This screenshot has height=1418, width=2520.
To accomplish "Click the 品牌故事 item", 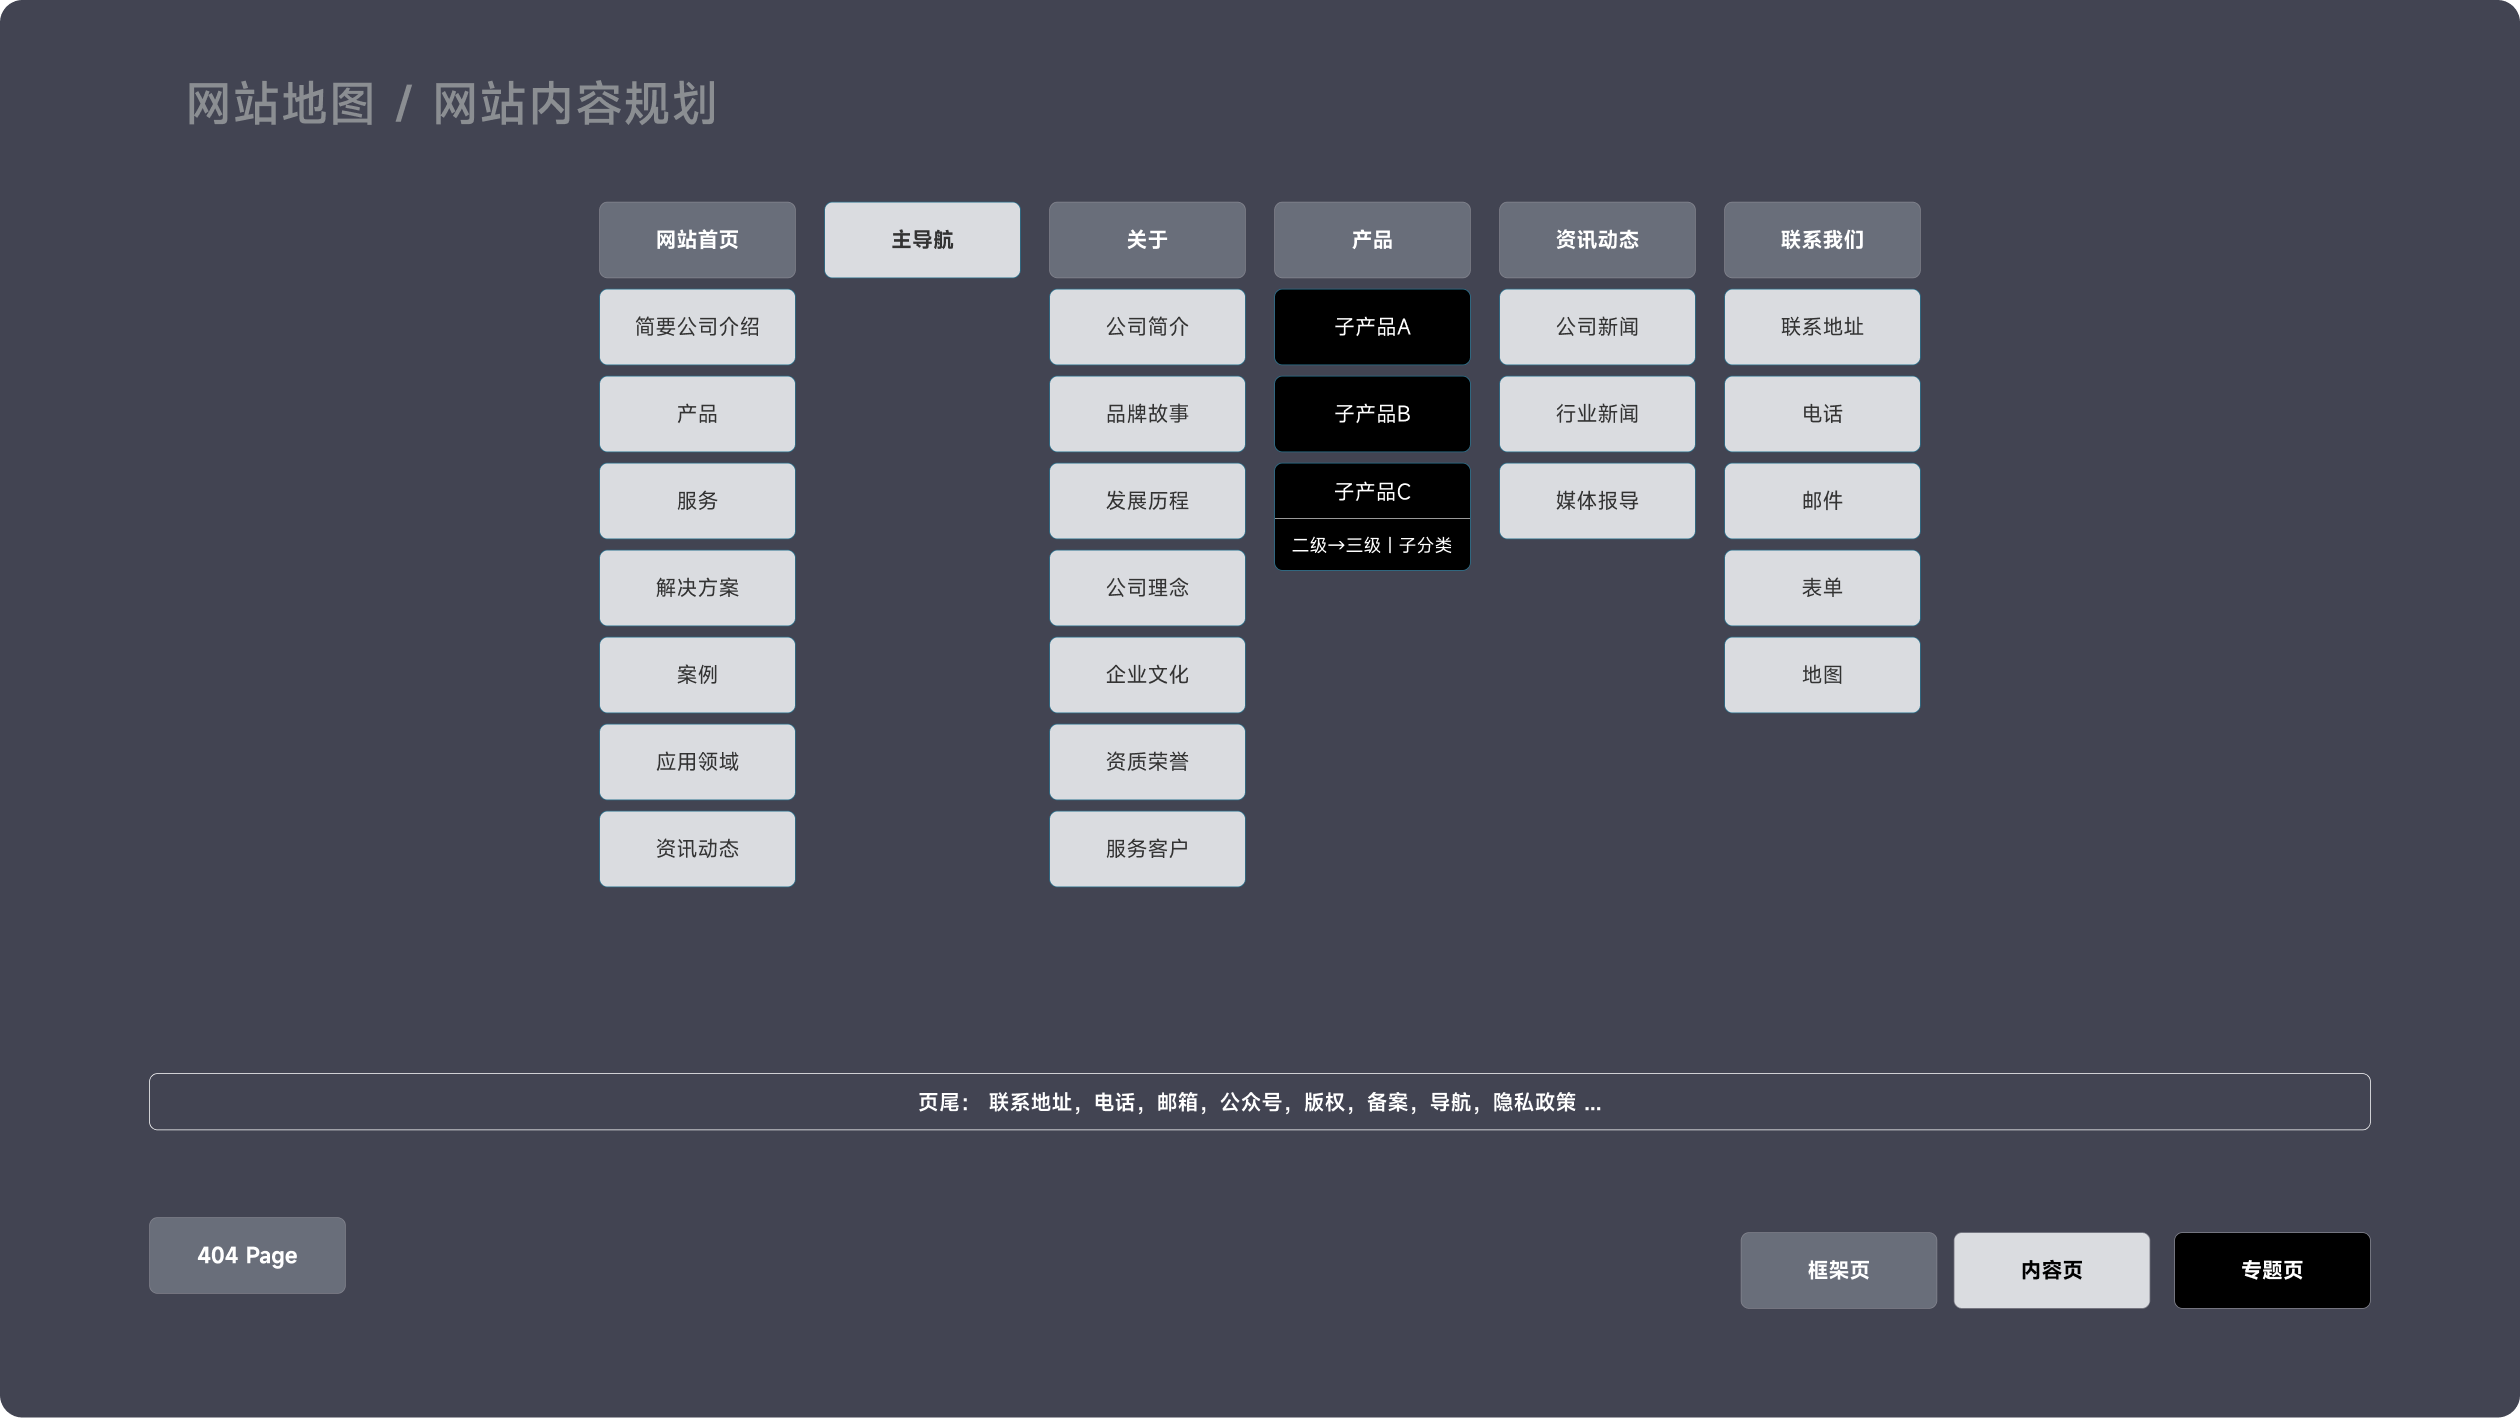I will pyautogui.click(x=1147, y=414).
